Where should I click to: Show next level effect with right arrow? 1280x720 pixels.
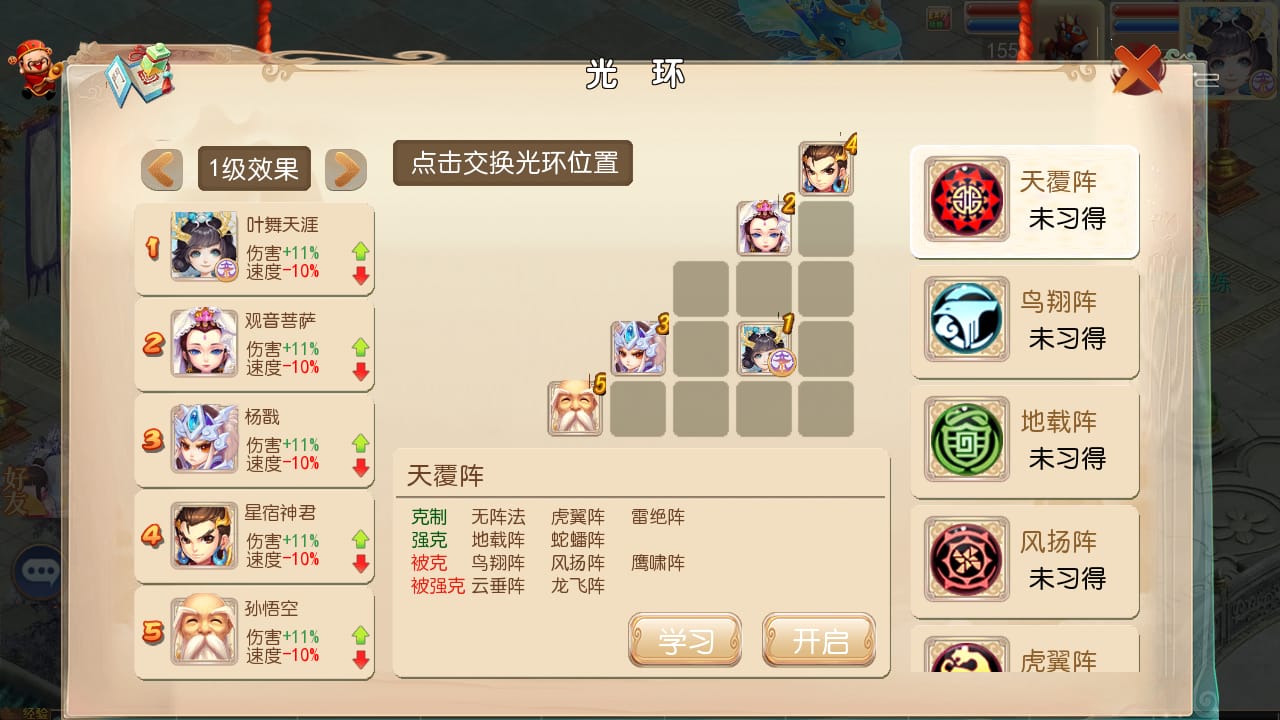346,170
